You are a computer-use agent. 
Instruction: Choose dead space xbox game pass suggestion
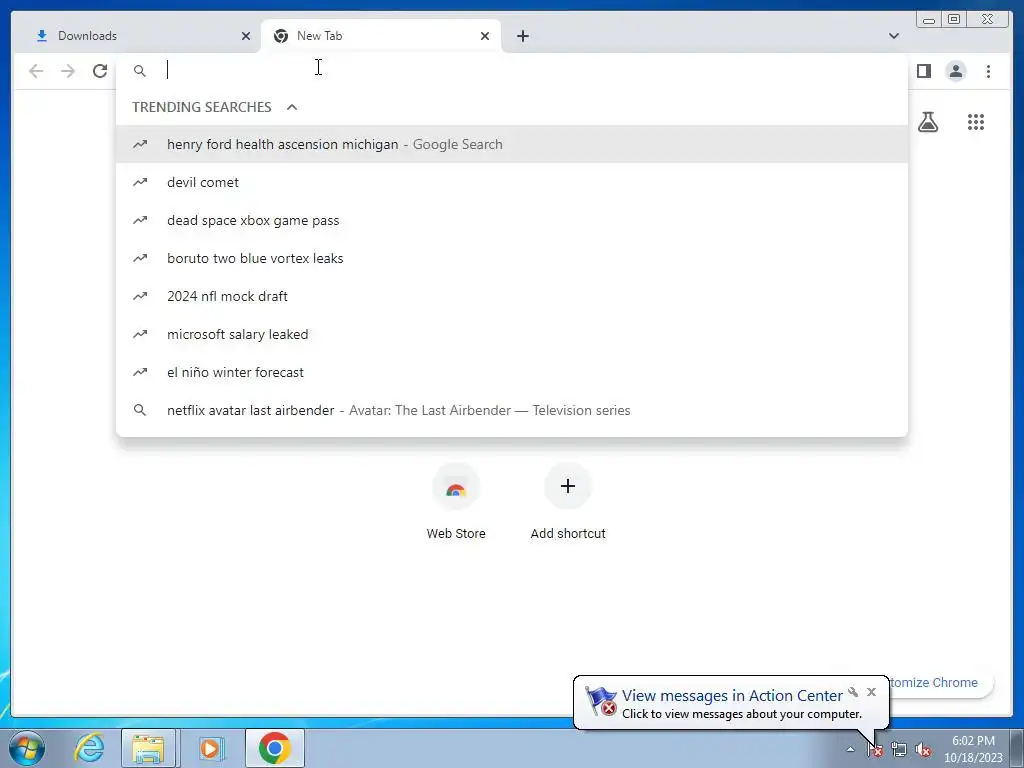pos(512,220)
